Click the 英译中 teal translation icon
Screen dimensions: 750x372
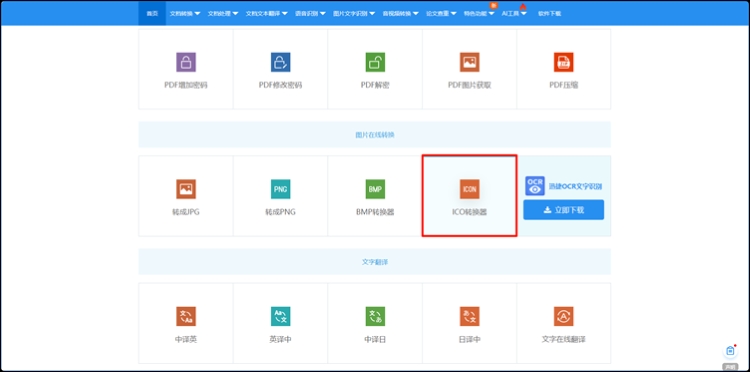280,317
